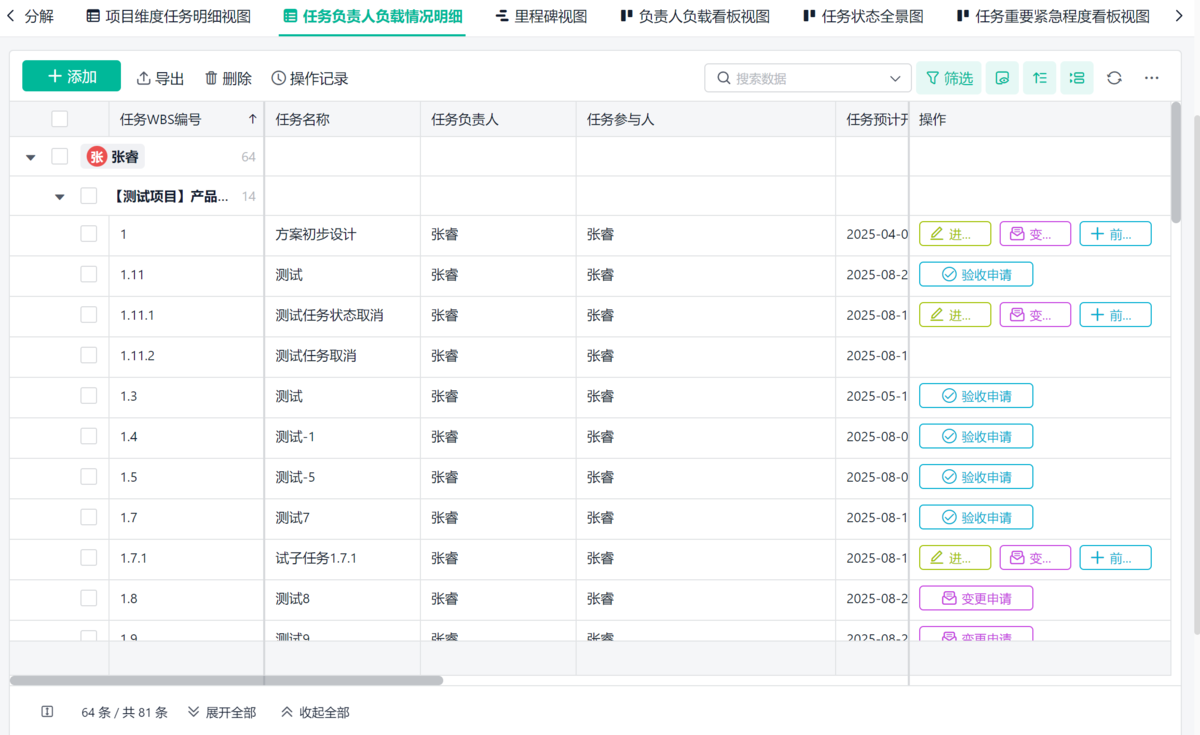The image size is (1200, 735).
Task: Click the field display settings icon
Action: coord(1002,78)
